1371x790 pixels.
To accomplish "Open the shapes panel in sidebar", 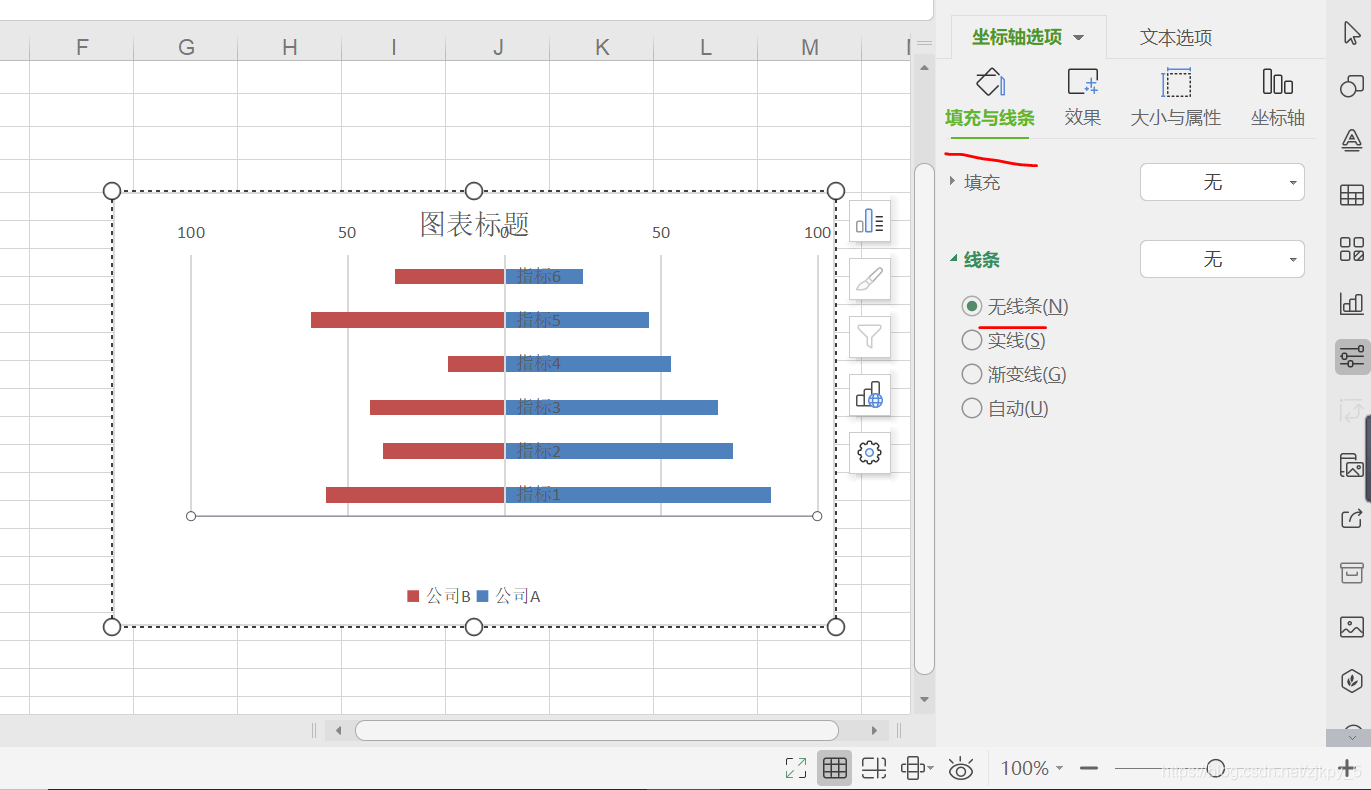I will (x=1352, y=87).
